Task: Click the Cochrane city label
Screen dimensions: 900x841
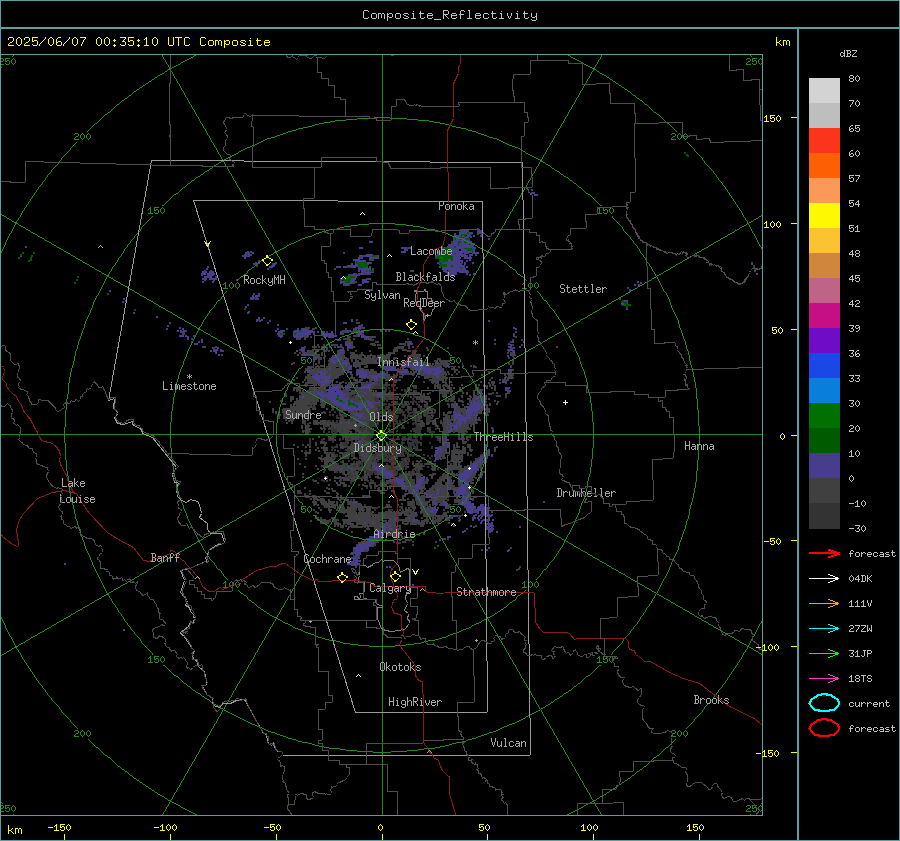Action: click(x=327, y=559)
